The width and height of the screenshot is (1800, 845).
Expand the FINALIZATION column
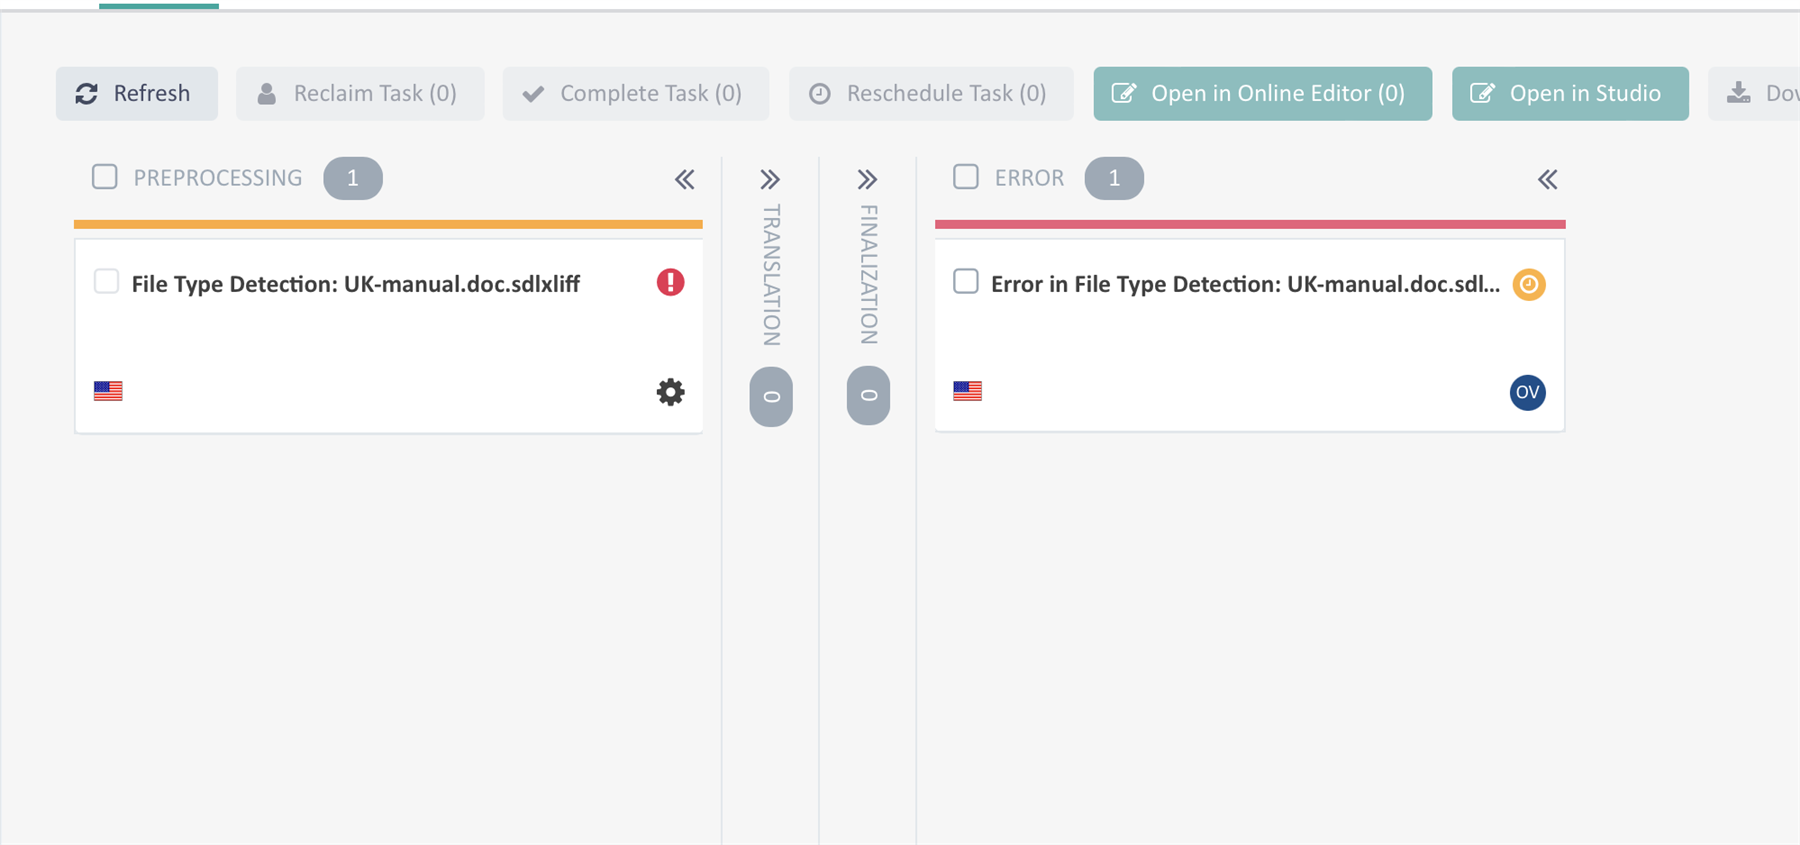(867, 180)
